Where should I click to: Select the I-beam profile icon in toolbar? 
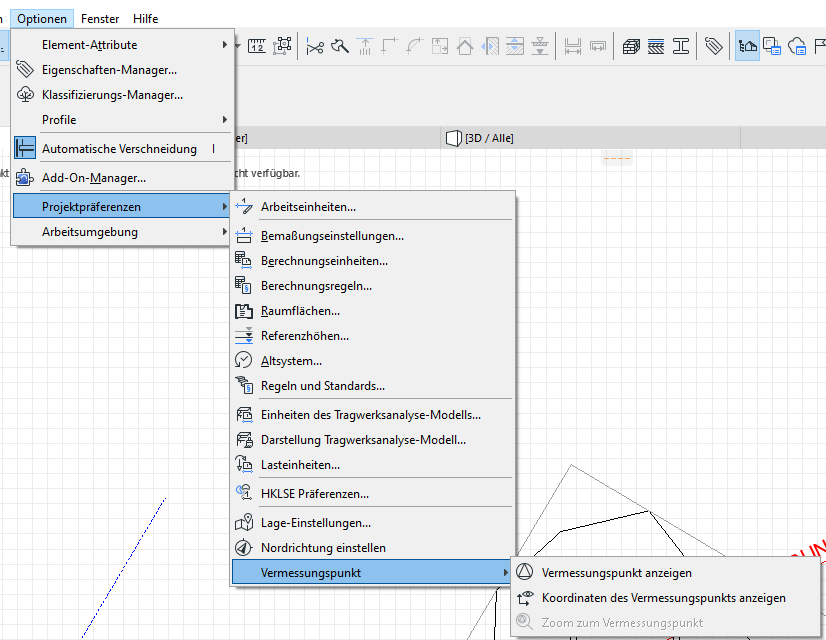point(682,46)
